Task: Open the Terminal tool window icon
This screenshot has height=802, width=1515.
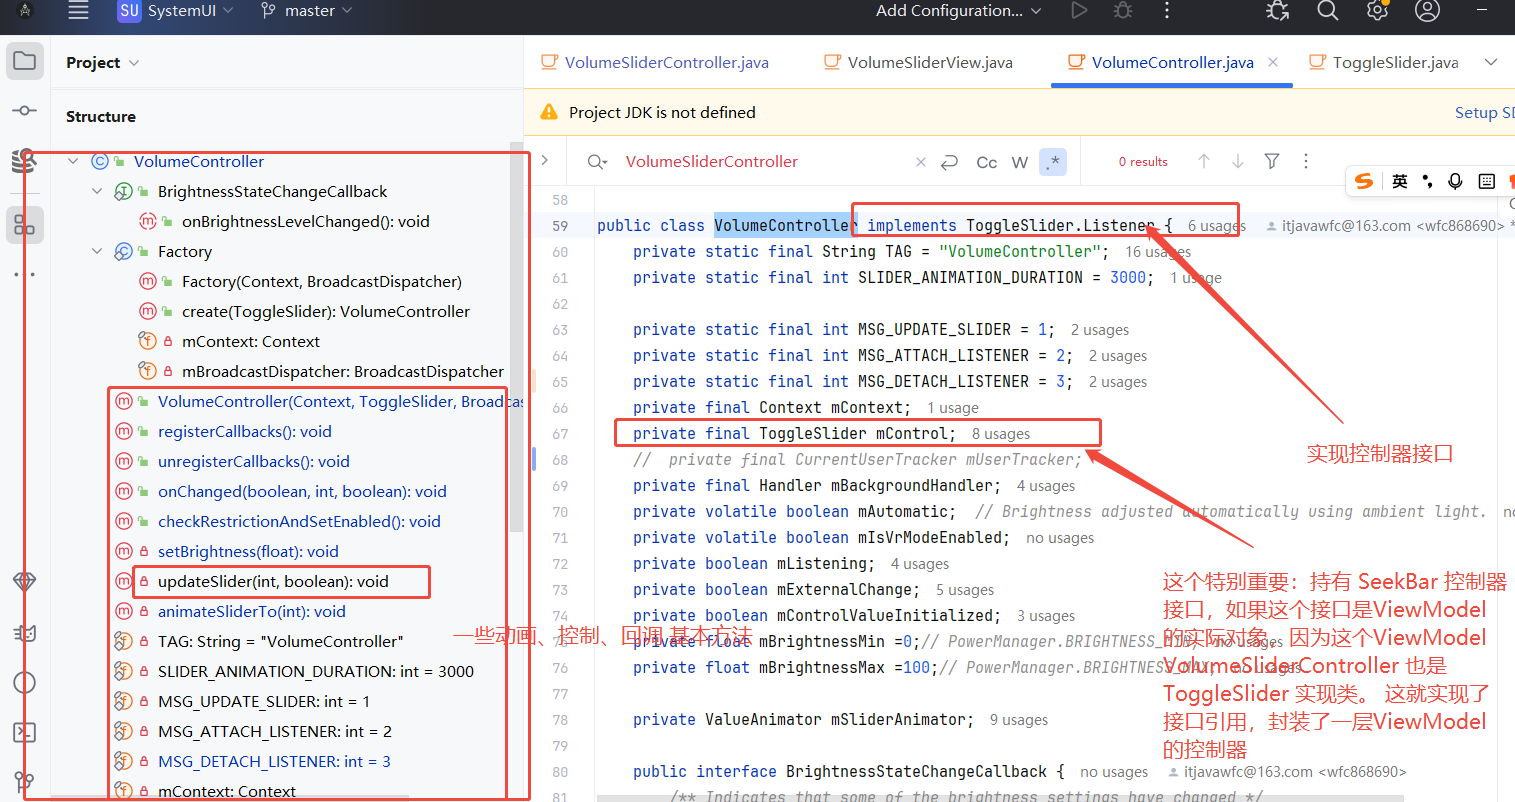Action: pos(25,733)
